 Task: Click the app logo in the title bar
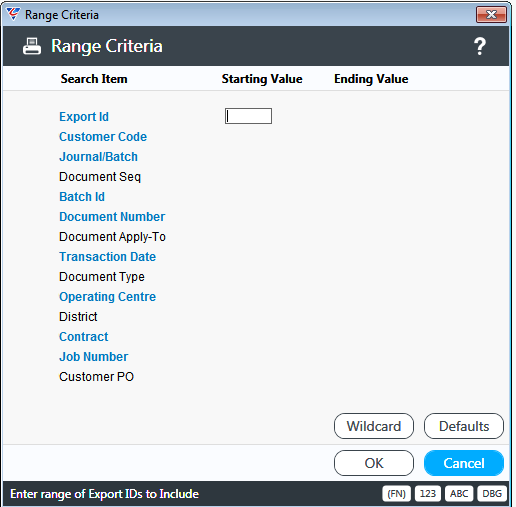pyautogui.click(x=13, y=14)
